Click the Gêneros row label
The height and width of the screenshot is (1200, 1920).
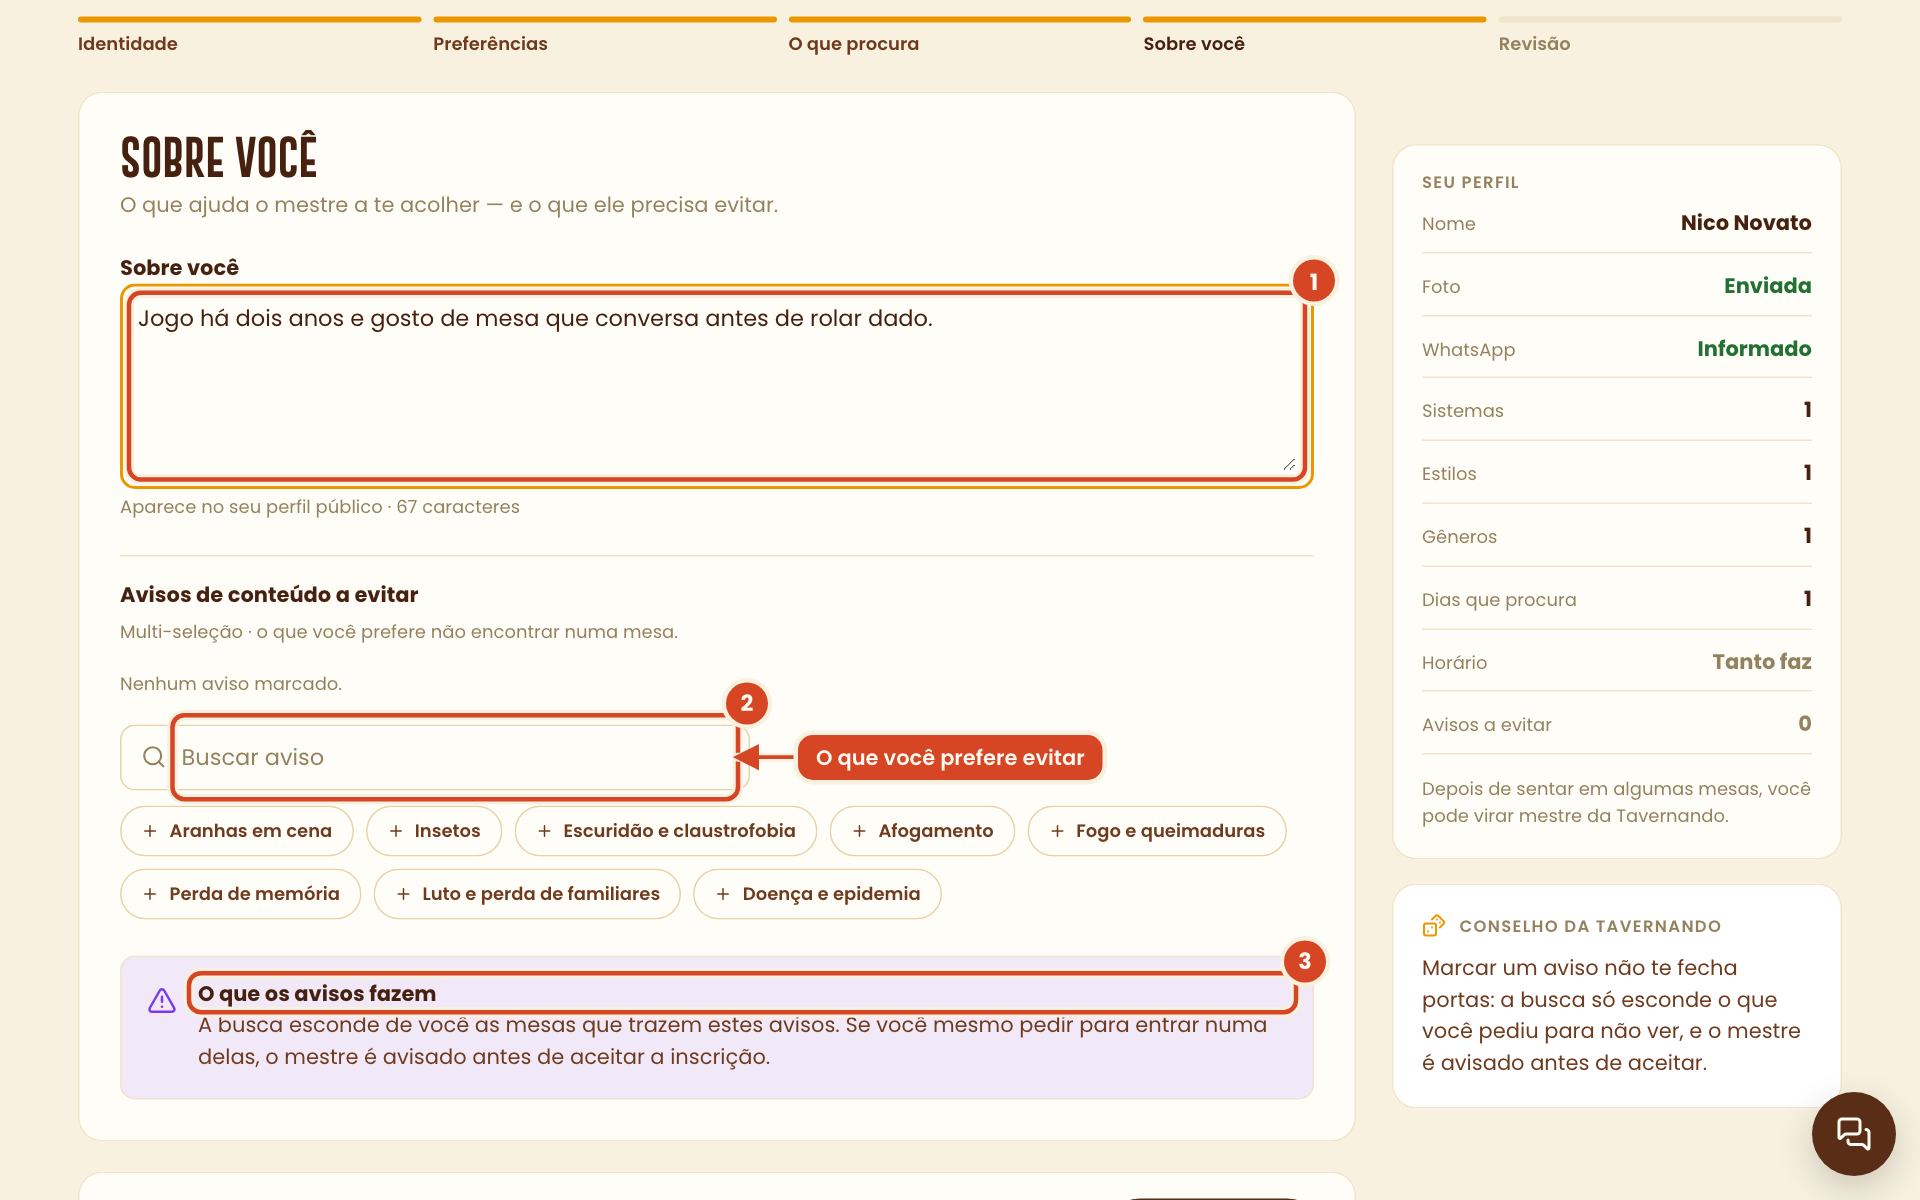tap(1460, 537)
